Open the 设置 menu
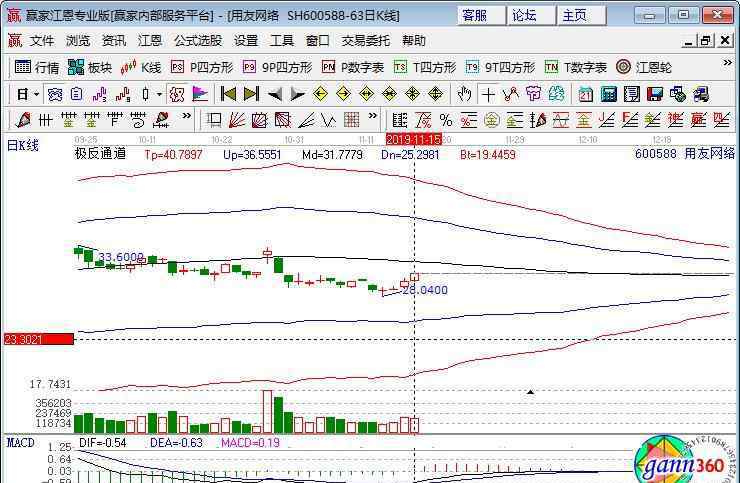The image size is (740, 483). pyautogui.click(x=246, y=41)
